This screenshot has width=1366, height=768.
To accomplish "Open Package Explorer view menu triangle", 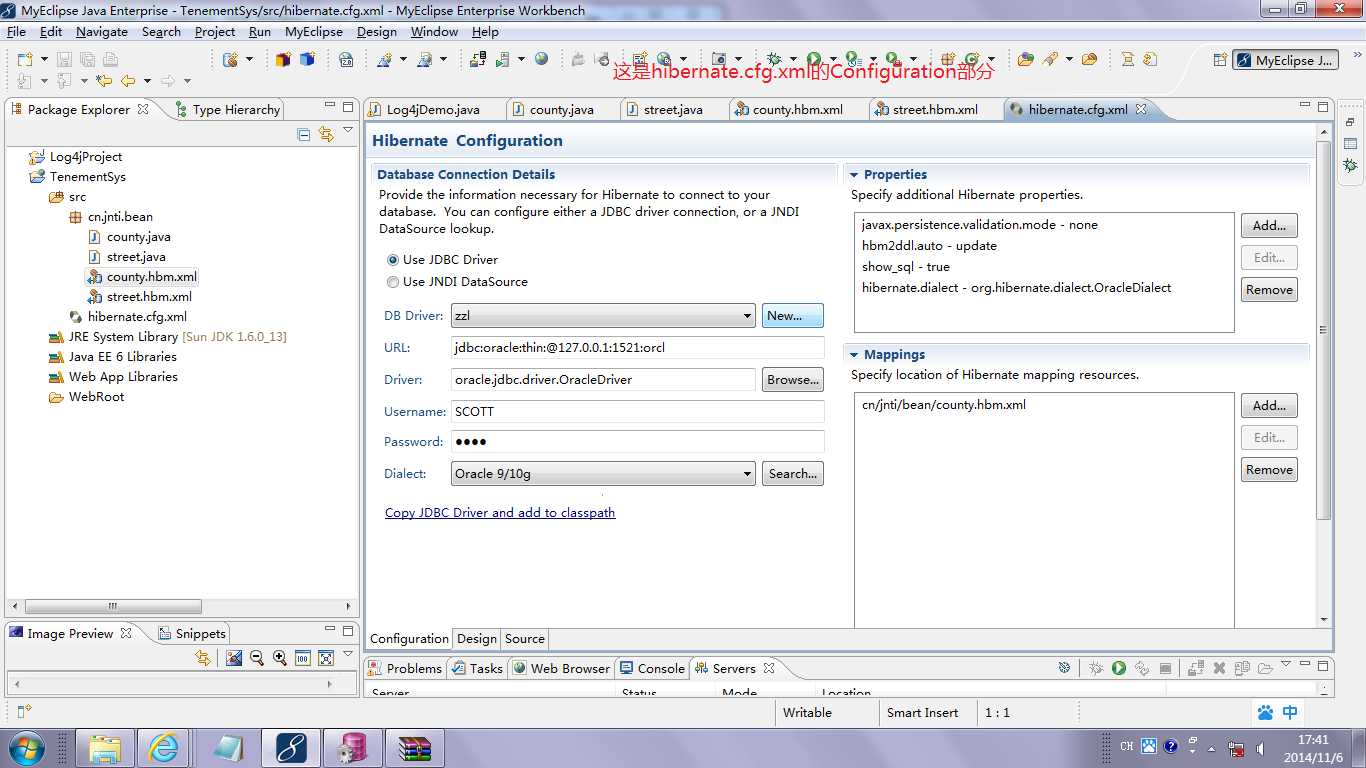I will (x=348, y=131).
